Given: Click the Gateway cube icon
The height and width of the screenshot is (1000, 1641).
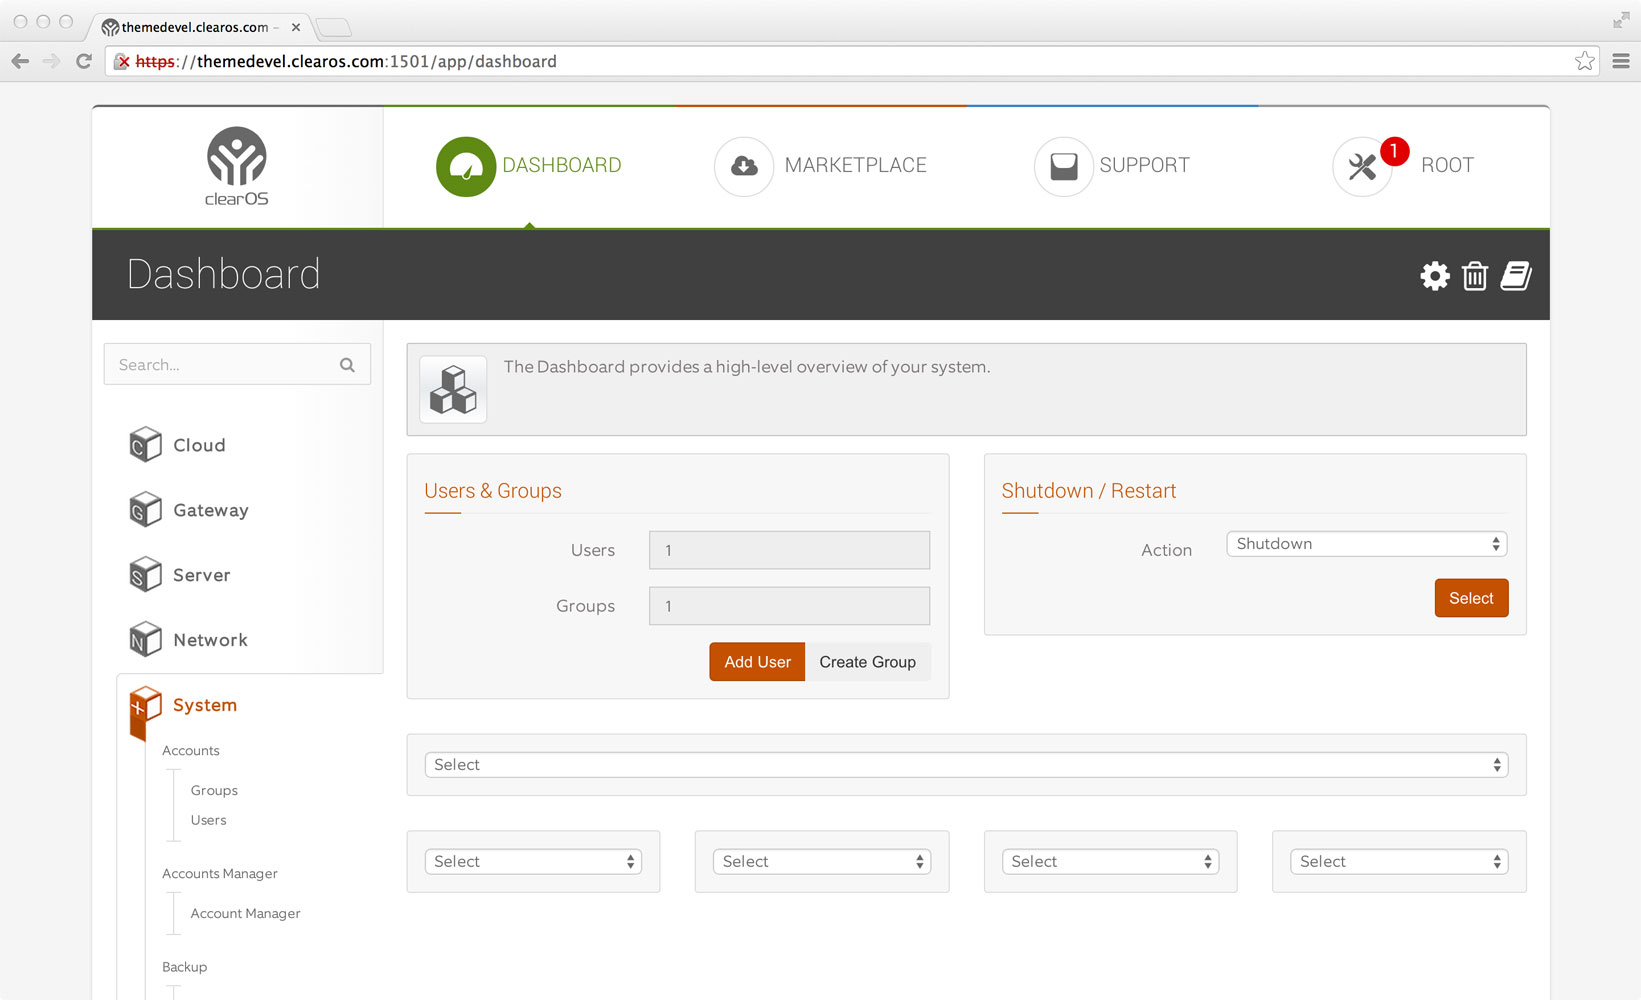Looking at the screenshot, I should coord(145,510).
